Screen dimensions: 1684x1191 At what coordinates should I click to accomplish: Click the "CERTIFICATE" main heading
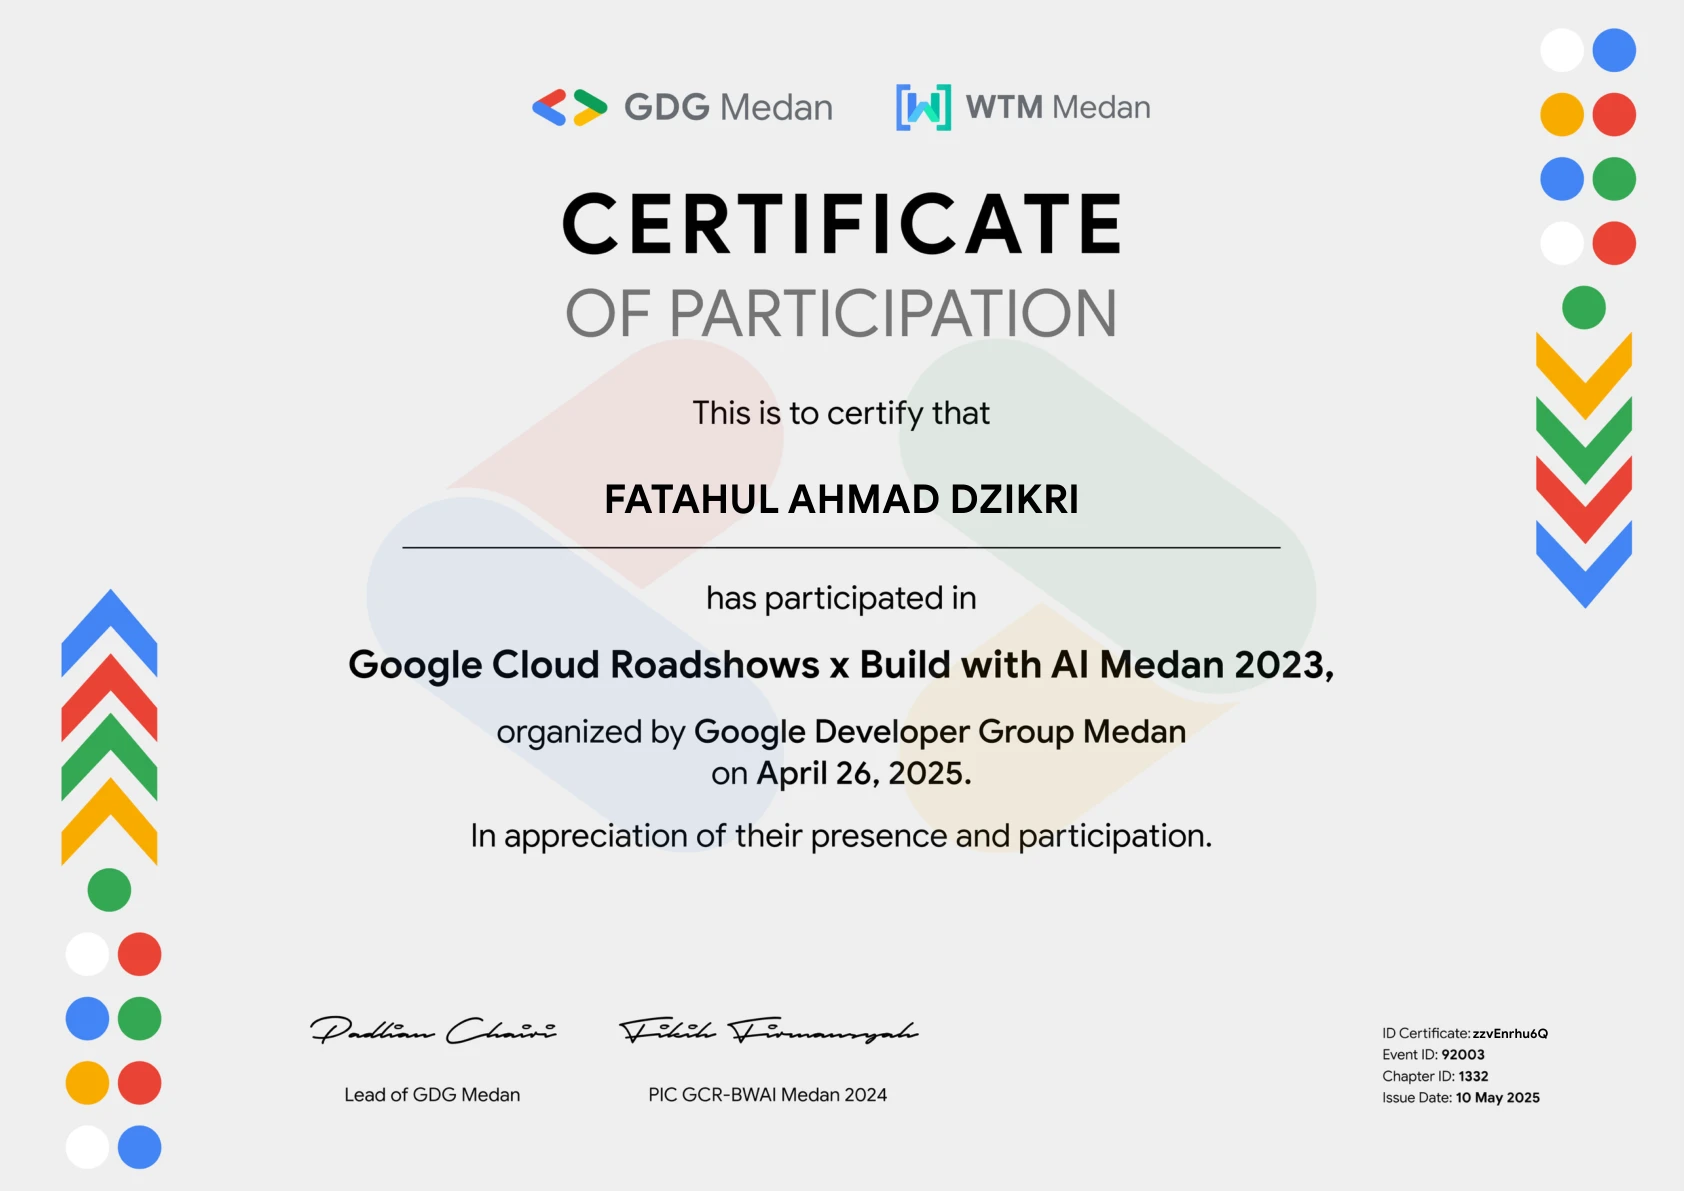[x=842, y=224]
